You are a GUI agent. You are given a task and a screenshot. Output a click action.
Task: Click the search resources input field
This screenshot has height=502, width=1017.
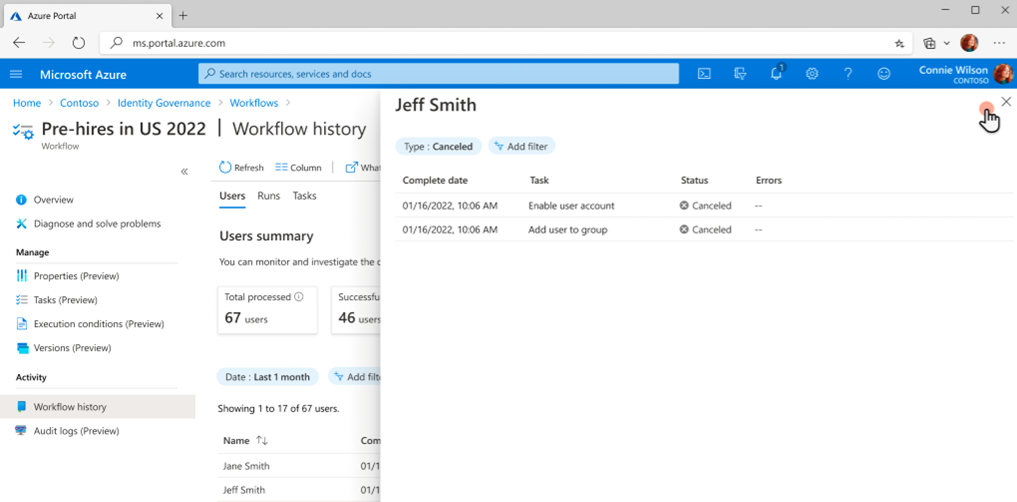point(438,74)
